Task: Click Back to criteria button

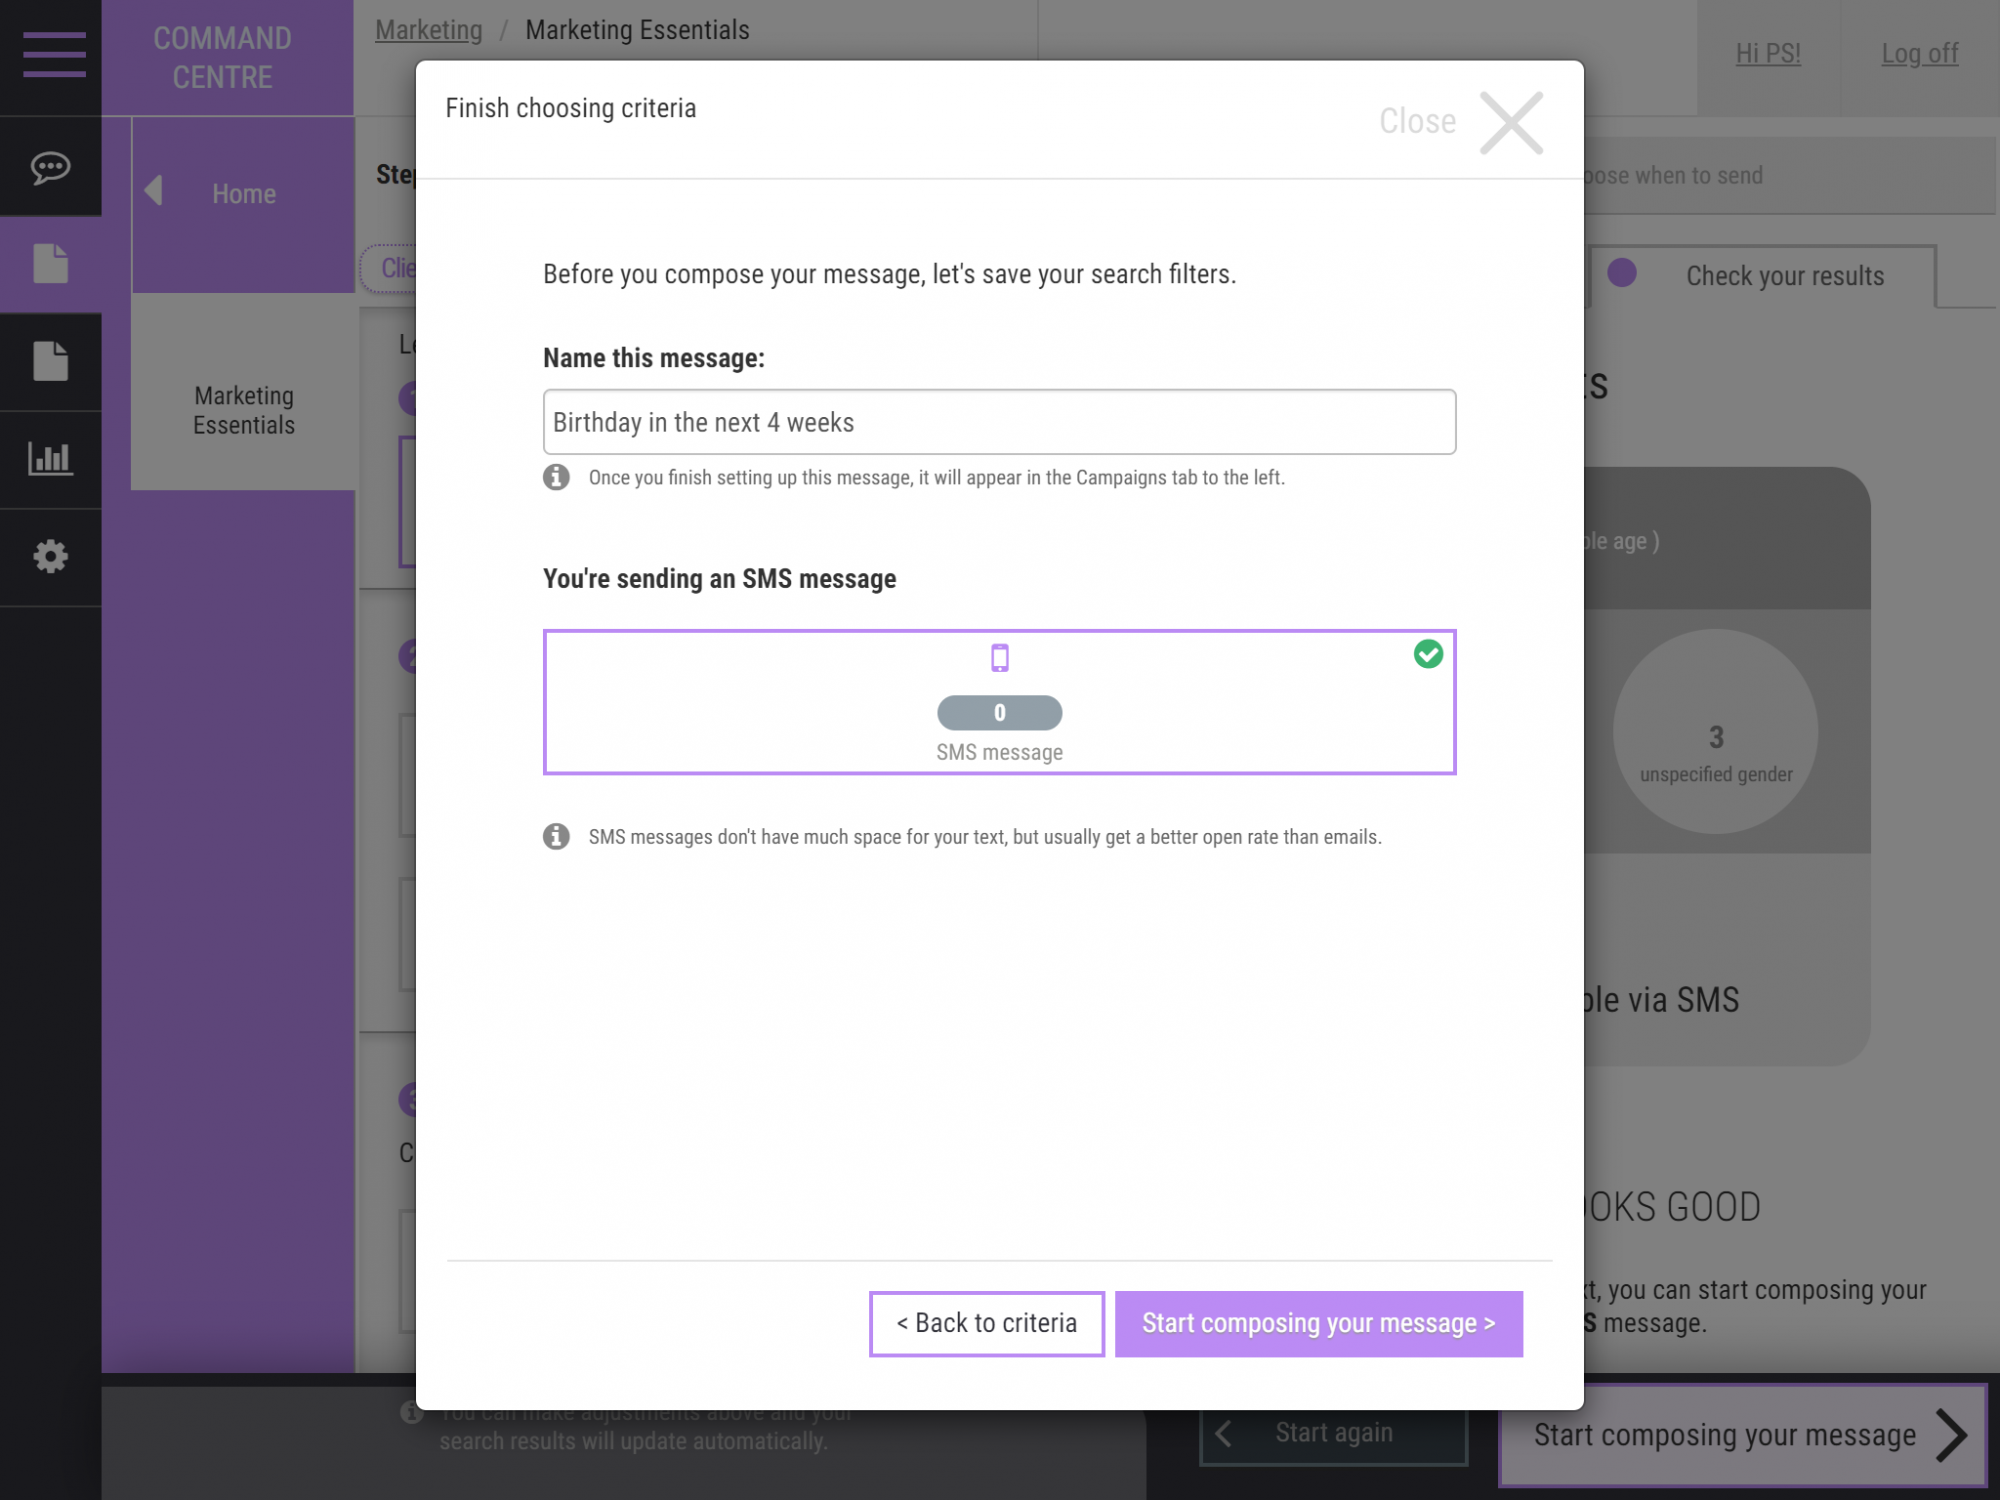Action: (x=986, y=1323)
